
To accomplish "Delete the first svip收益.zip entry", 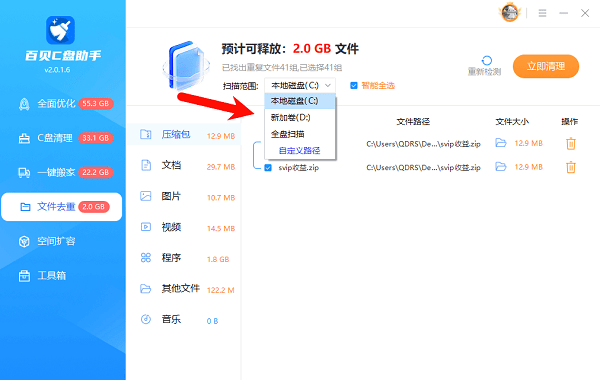I will click(x=571, y=144).
